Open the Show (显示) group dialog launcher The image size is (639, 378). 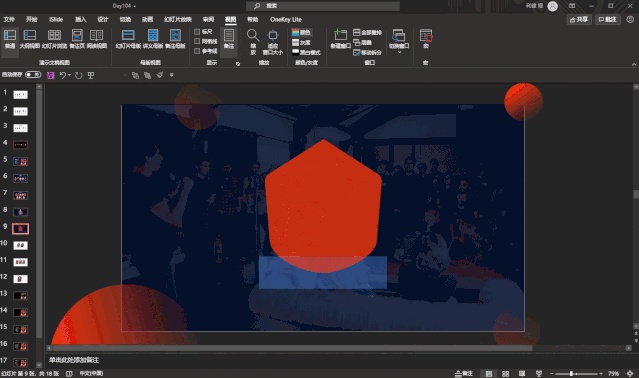[x=238, y=64]
